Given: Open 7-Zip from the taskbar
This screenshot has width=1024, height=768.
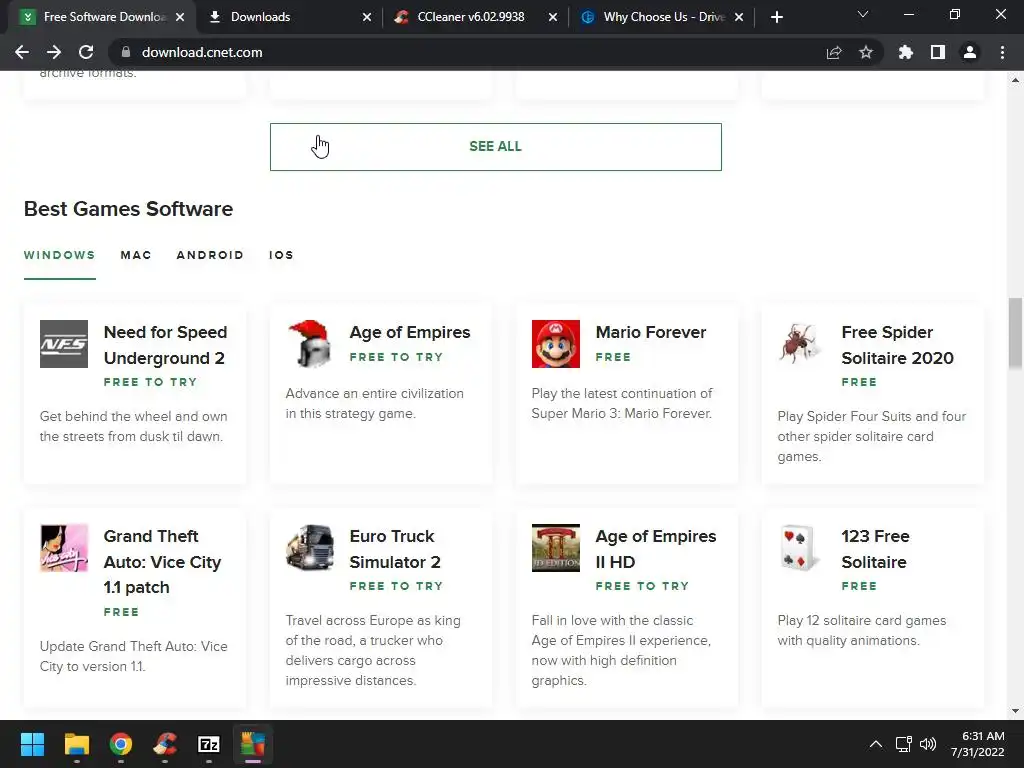Looking at the screenshot, I should [x=209, y=744].
